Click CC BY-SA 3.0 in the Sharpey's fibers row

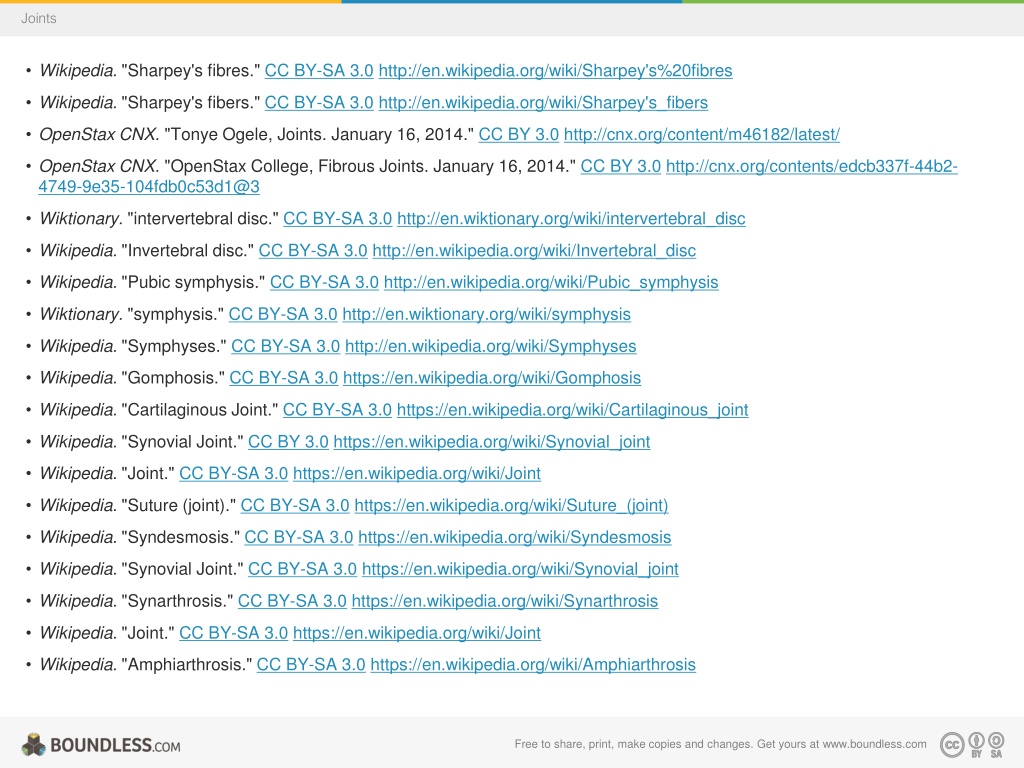(x=319, y=103)
